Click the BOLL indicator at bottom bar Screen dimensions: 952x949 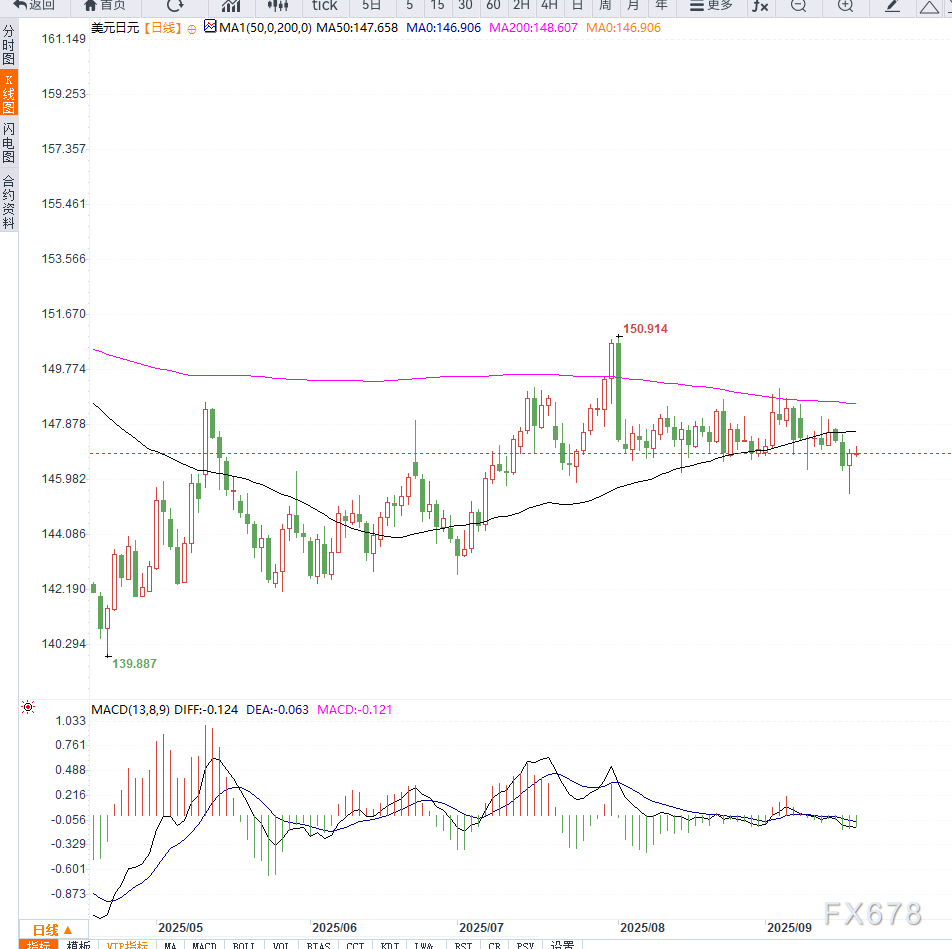coord(243,945)
